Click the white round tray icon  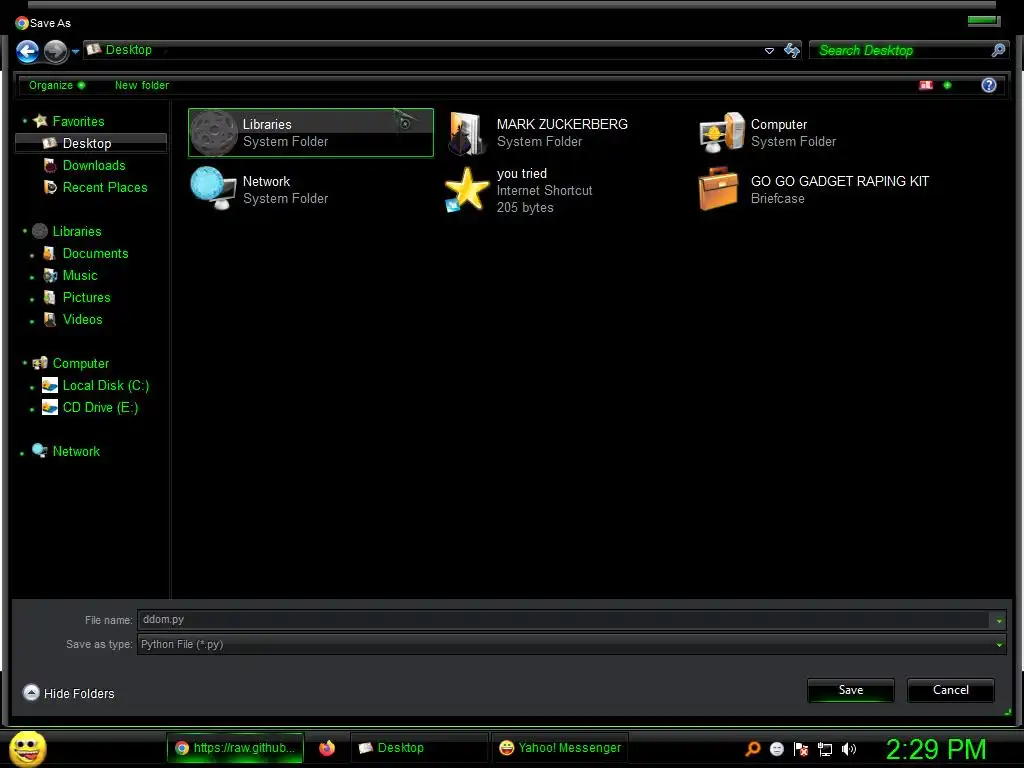click(776, 749)
